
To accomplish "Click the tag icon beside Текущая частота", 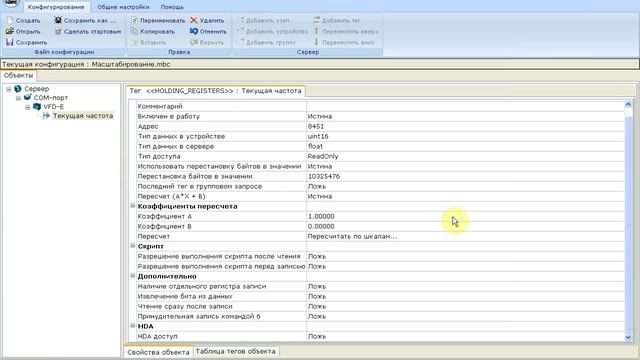I will point(46,116).
